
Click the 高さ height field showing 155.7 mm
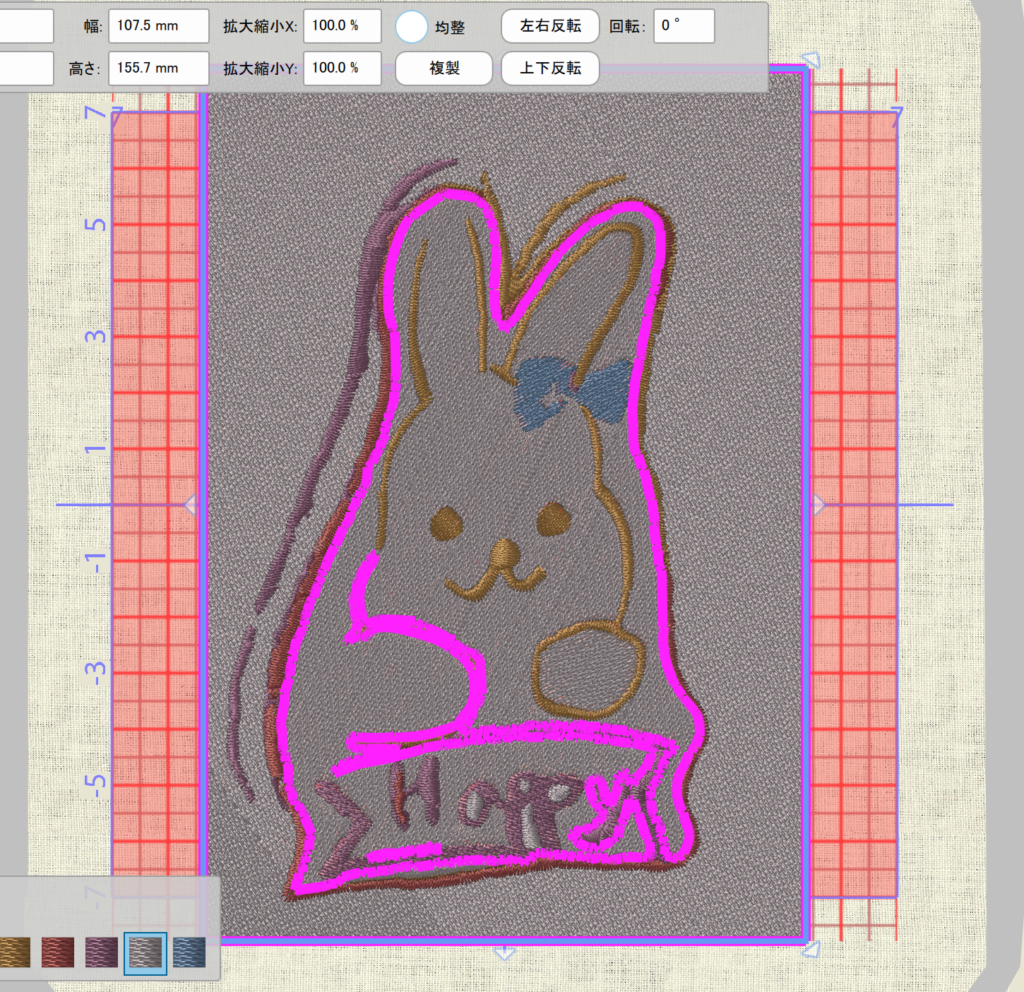click(x=158, y=69)
